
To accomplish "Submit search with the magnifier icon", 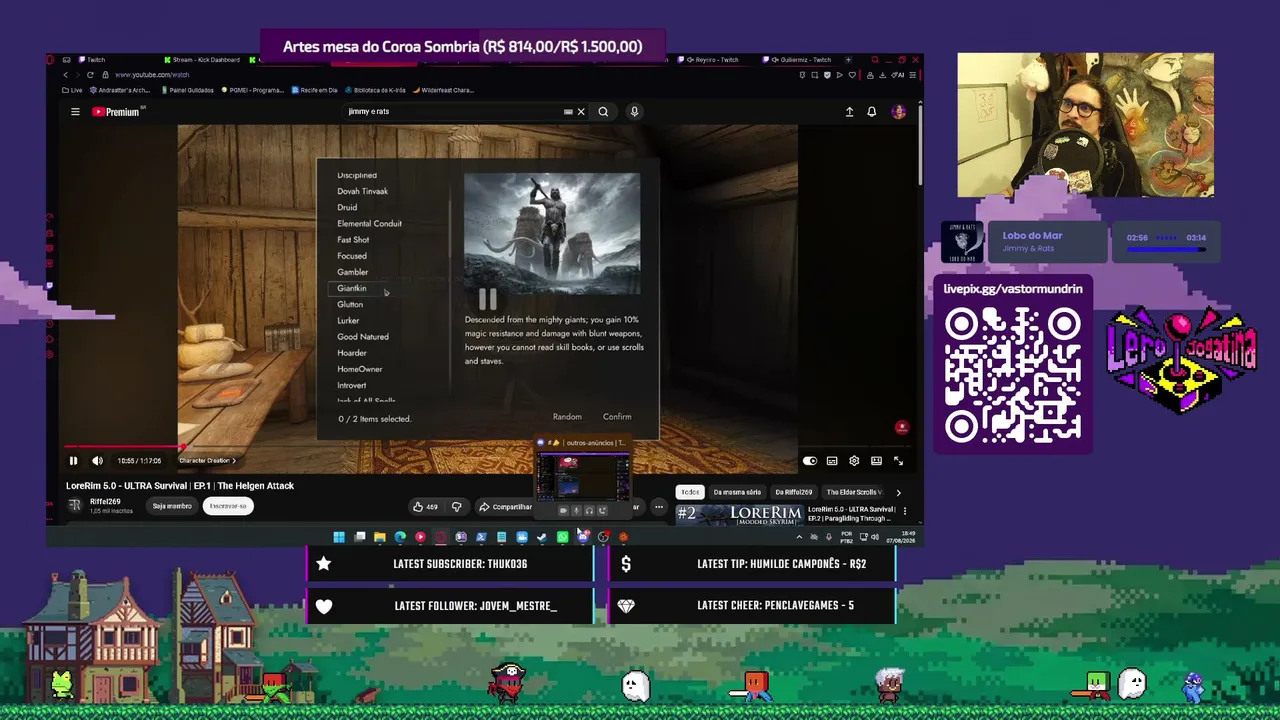I will 603,112.
